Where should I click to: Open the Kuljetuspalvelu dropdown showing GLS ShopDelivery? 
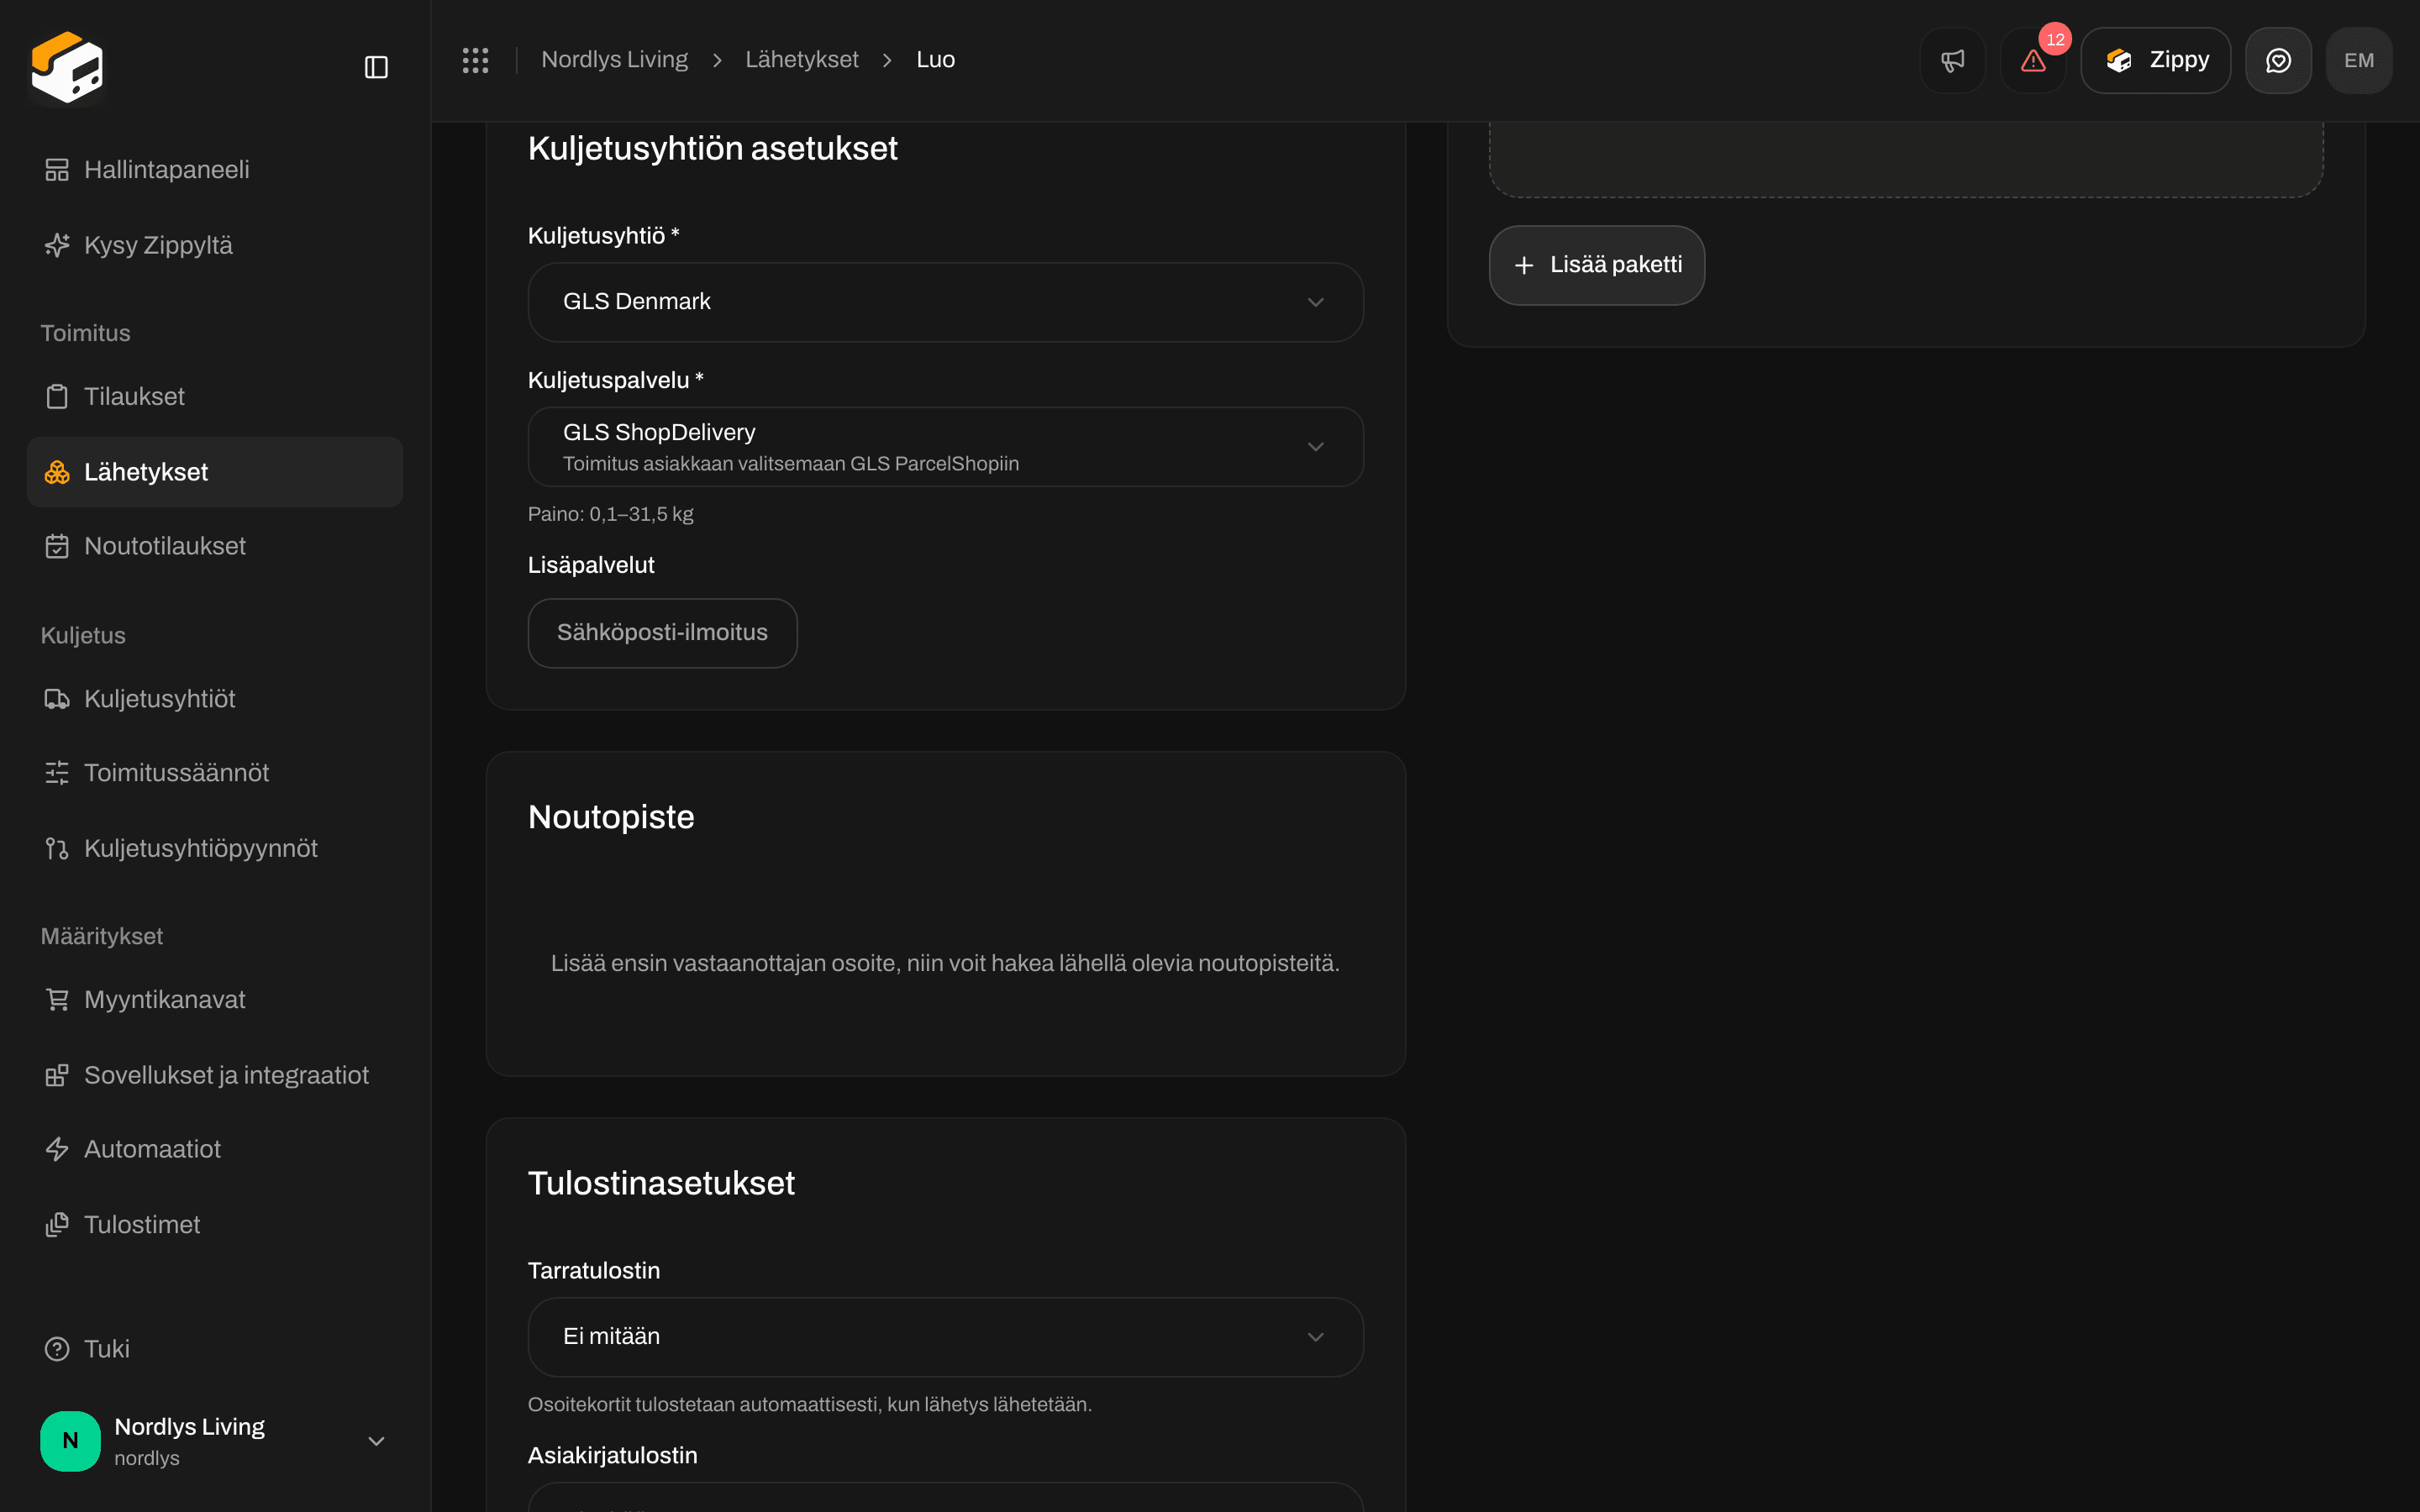945,447
